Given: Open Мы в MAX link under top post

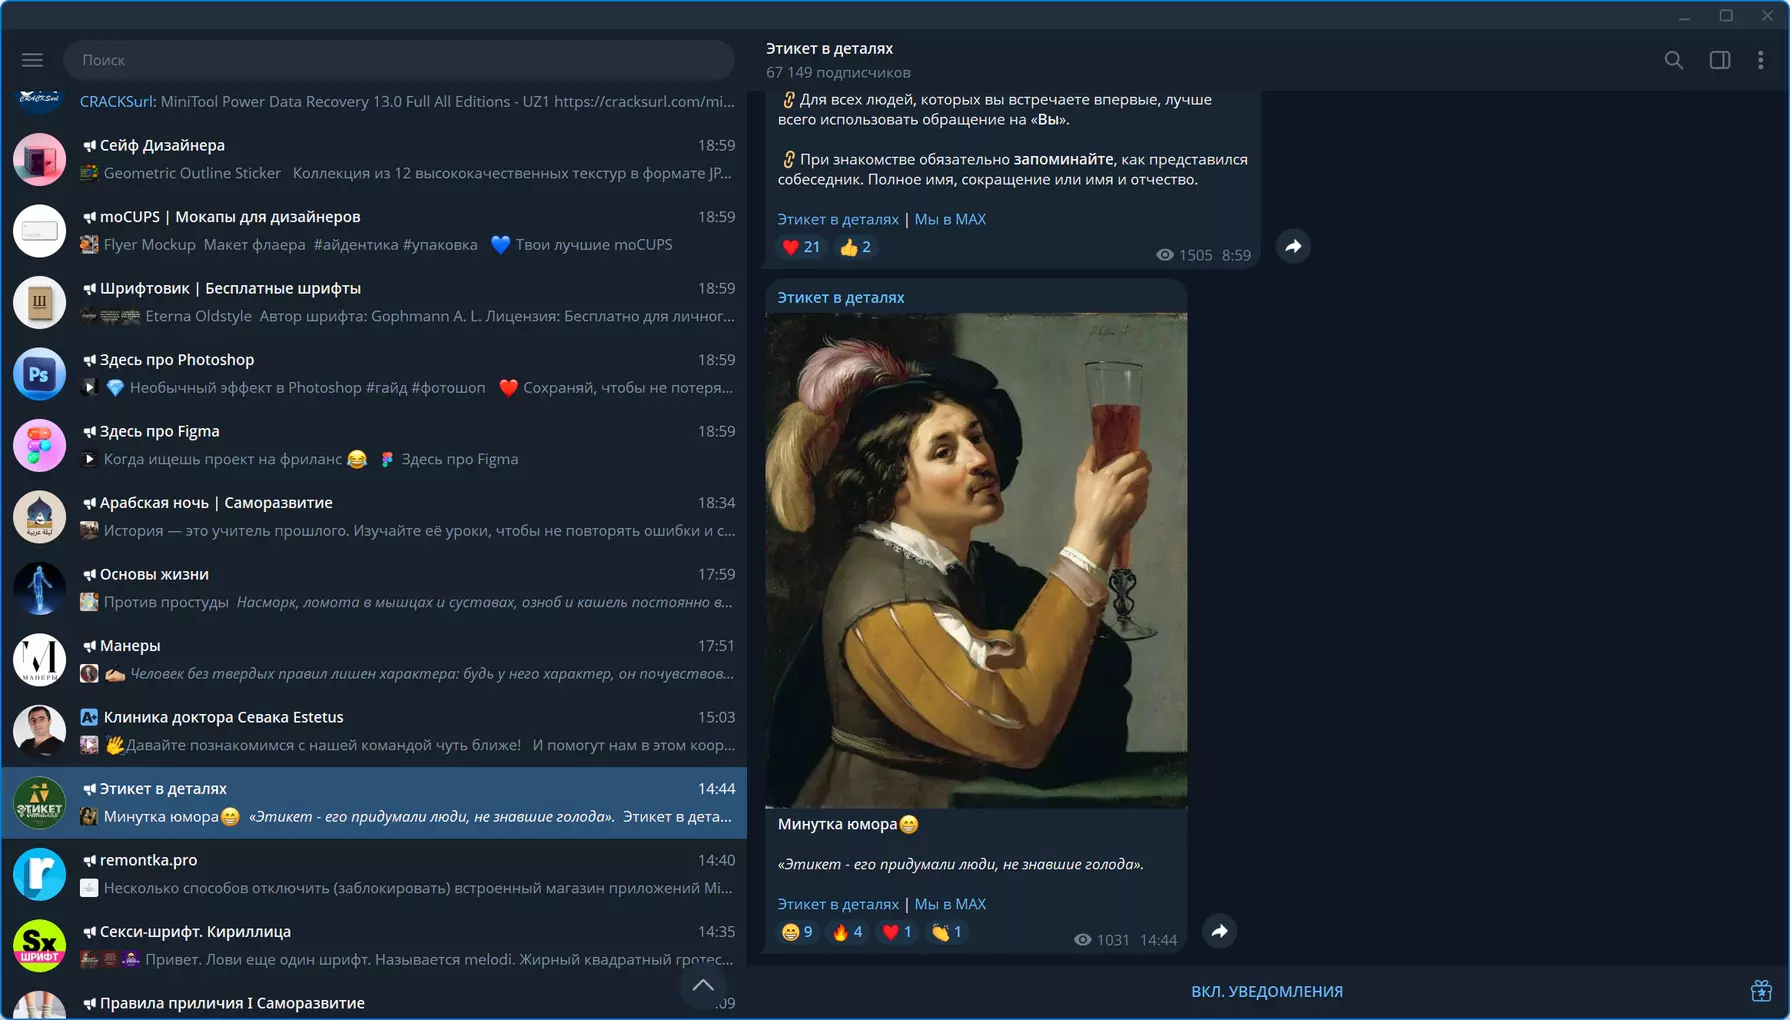Looking at the screenshot, I should [x=950, y=219].
